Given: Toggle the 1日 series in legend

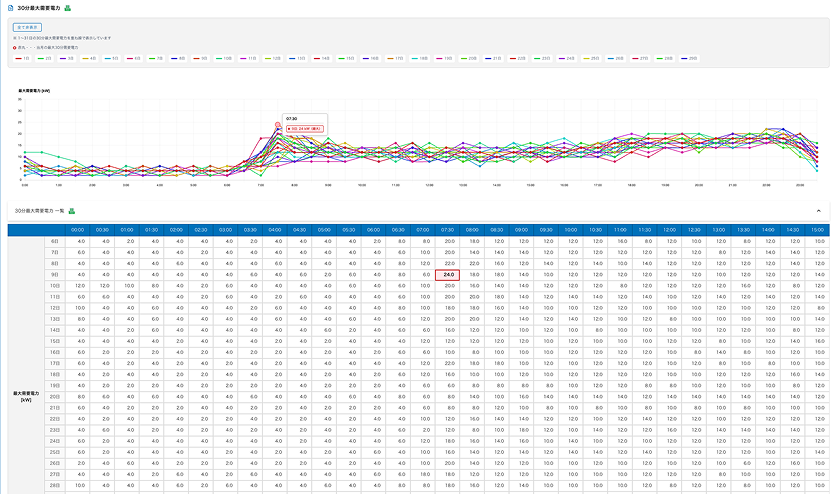Looking at the screenshot, I should [22, 59].
